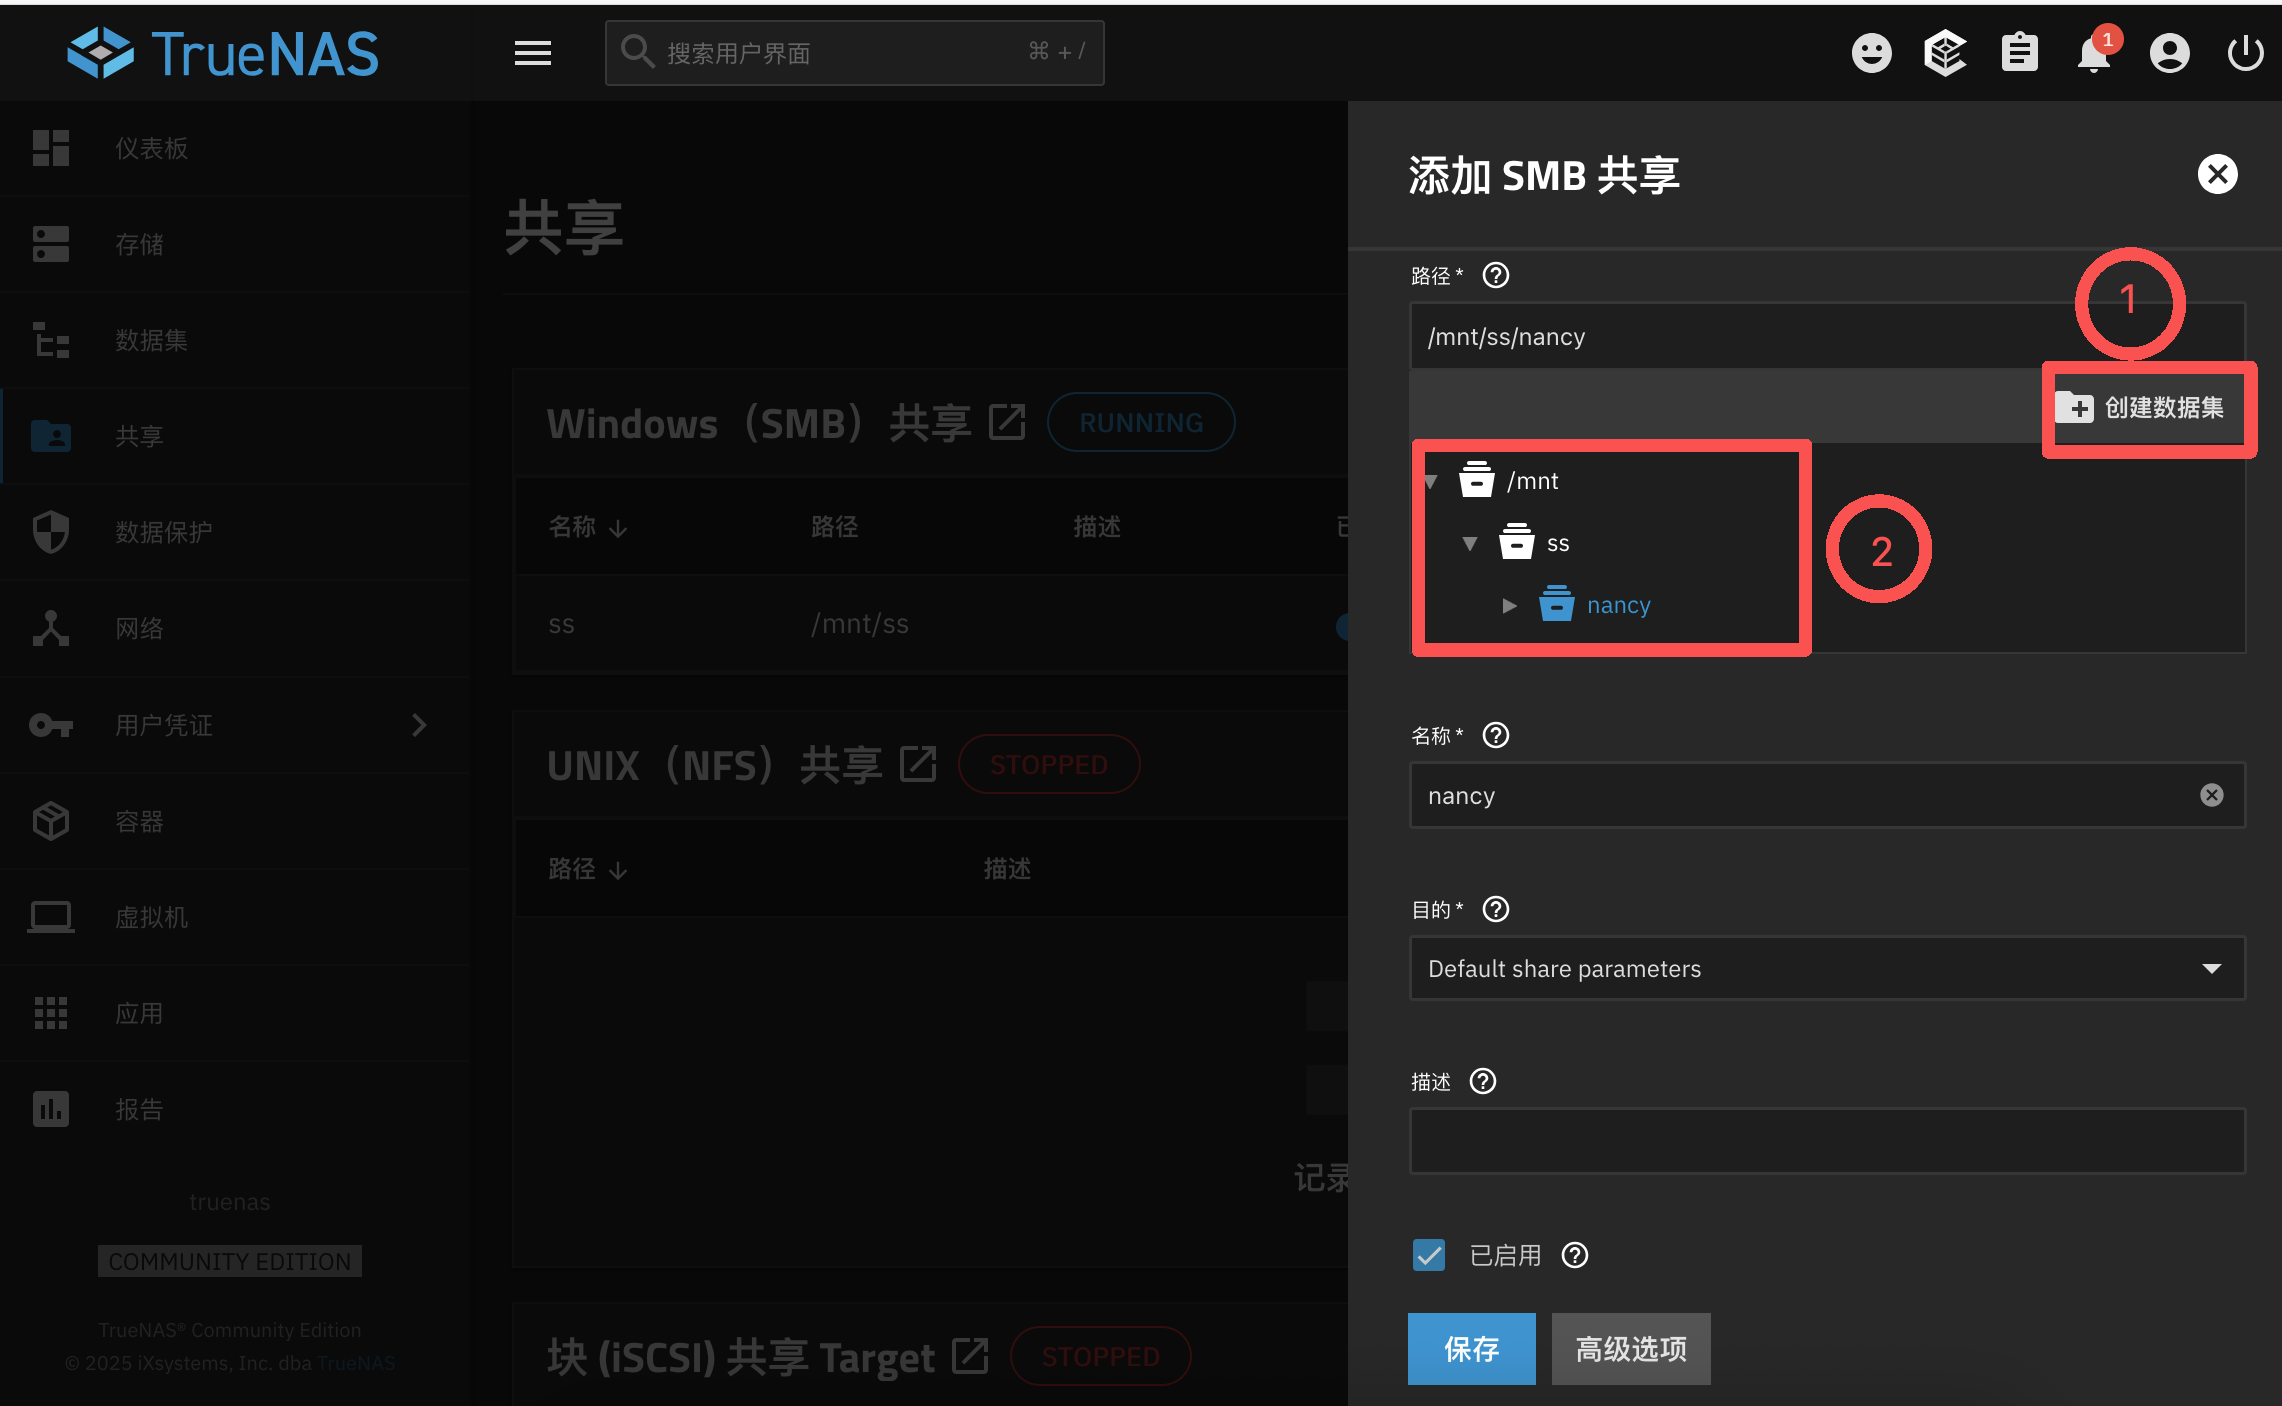Open 数据集 in the sidebar
Image resolution: width=2282 pixels, height=1406 pixels.
coord(151,340)
